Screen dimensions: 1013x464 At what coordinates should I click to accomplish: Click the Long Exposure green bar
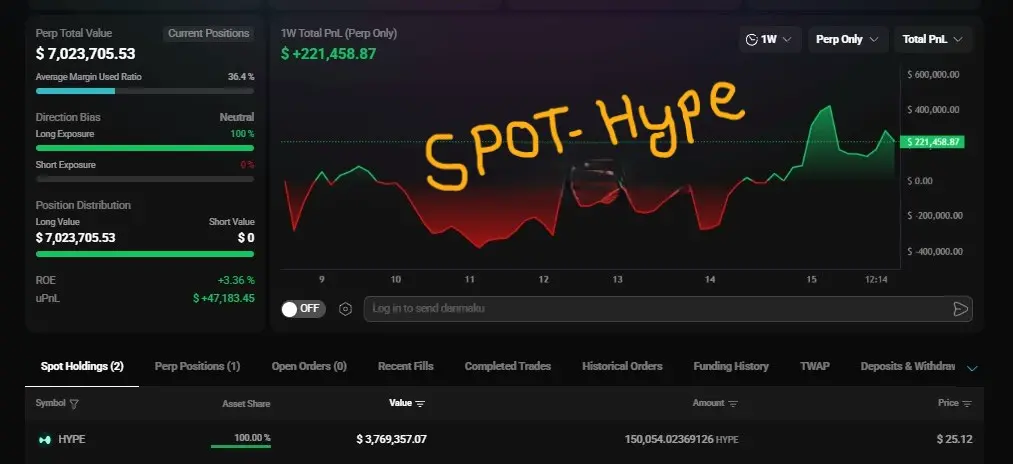(x=145, y=148)
